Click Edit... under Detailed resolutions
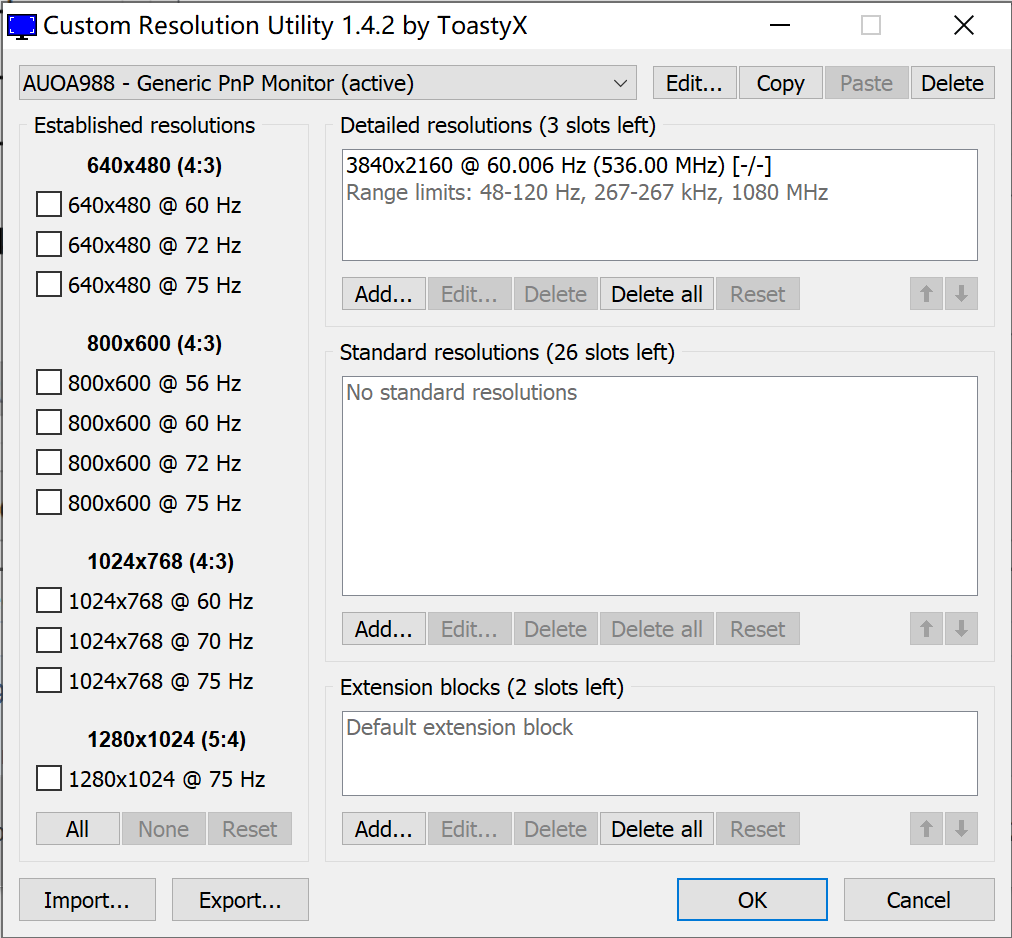Image resolution: width=1012 pixels, height=938 pixels. [x=470, y=294]
